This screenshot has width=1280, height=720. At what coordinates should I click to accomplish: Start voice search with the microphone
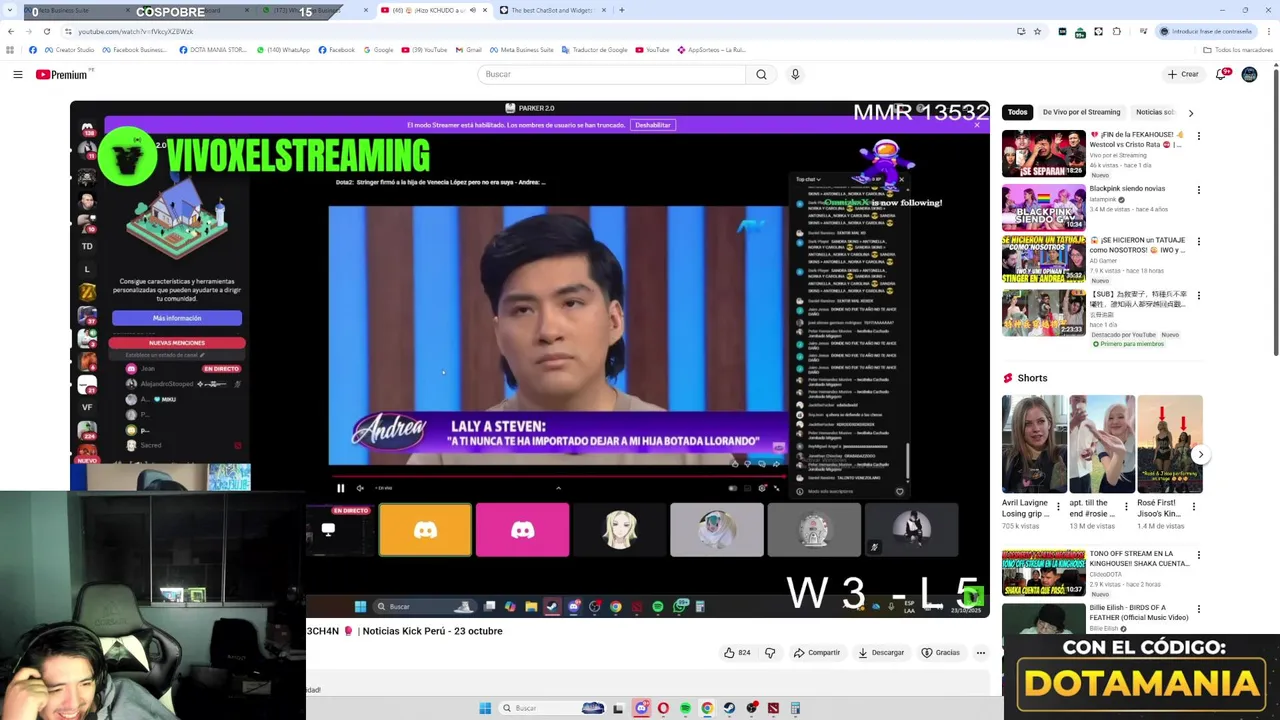point(795,74)
